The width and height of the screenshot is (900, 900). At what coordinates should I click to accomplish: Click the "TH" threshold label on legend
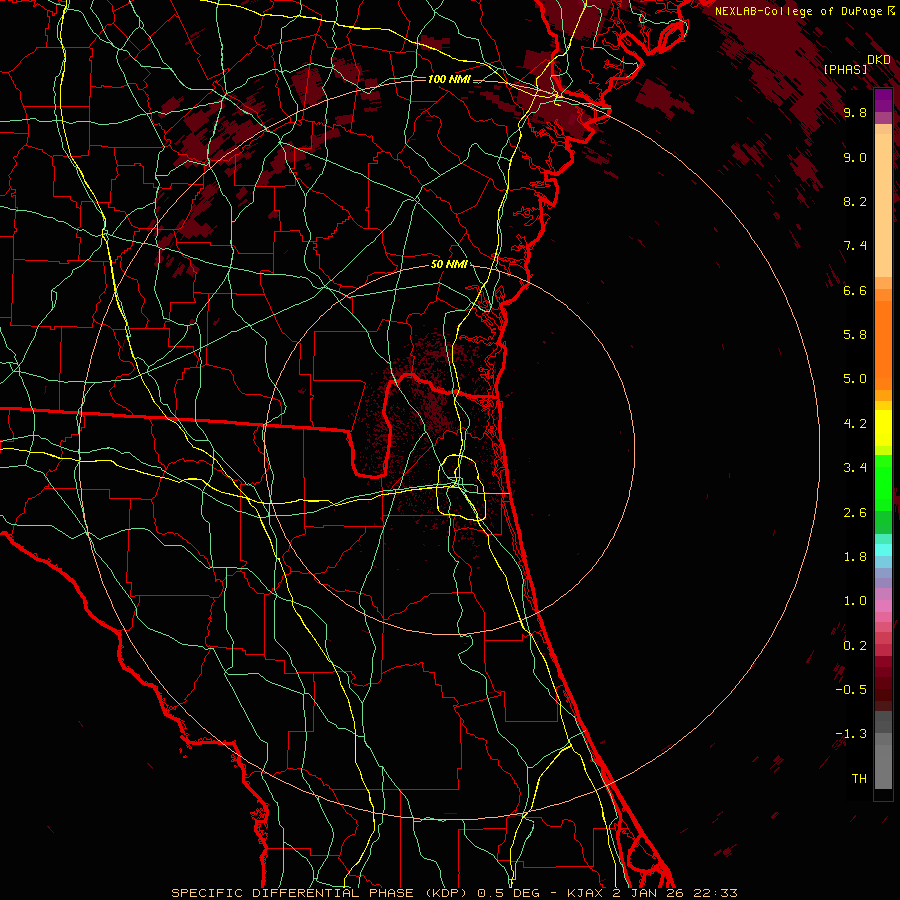tap(859, 779)
